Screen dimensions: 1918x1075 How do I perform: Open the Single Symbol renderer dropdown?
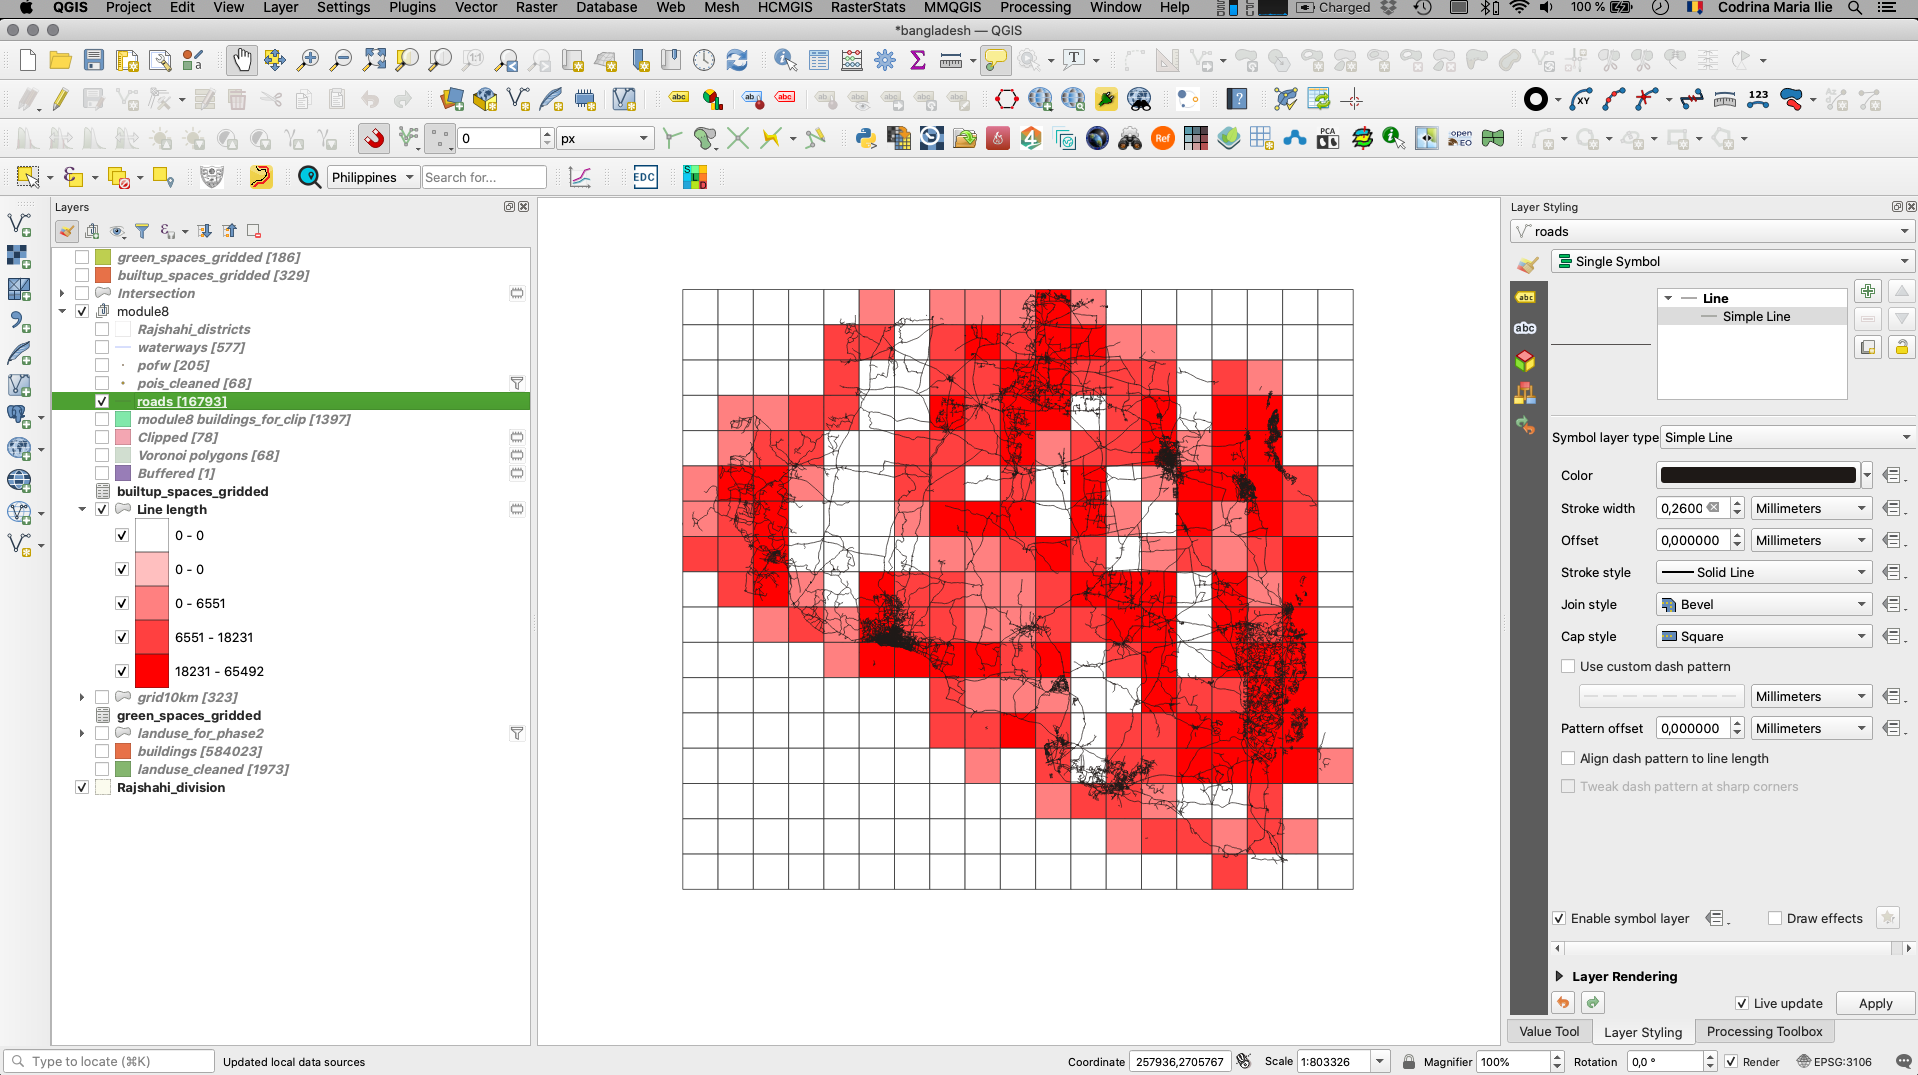point(1733,261)
